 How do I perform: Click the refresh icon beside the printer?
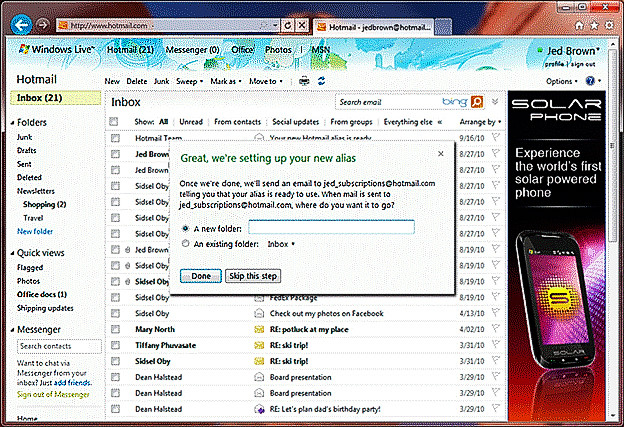[x=321, y=81]
